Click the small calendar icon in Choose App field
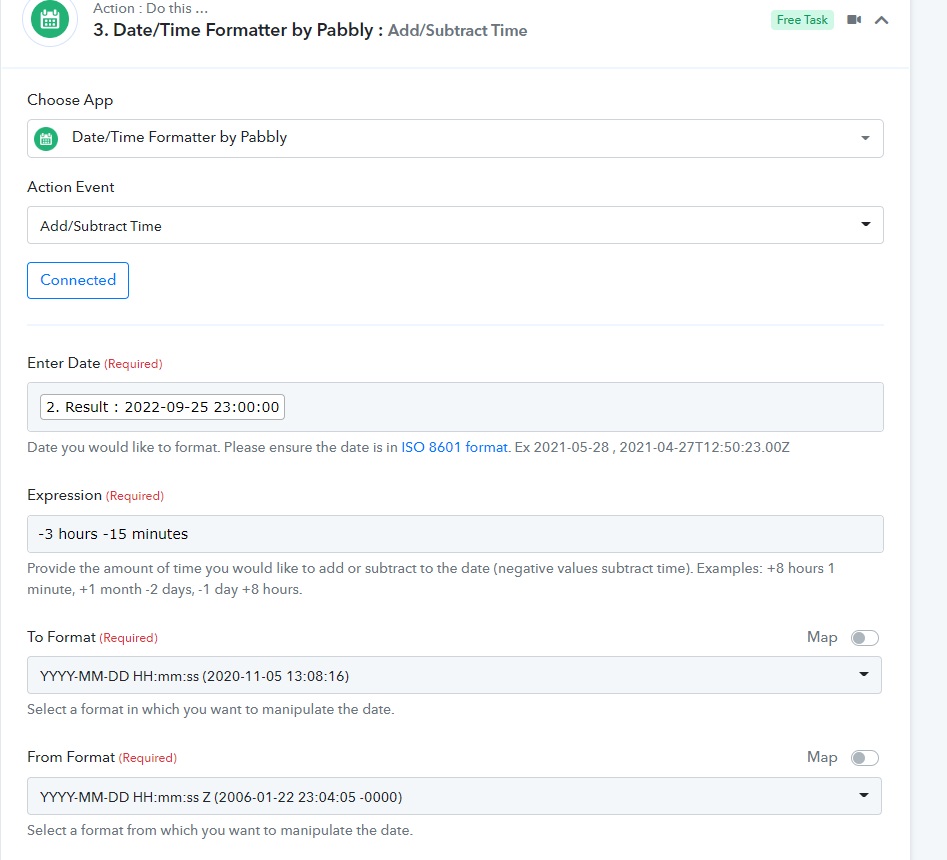Screen dimensions: 947x860 point(46,139)
